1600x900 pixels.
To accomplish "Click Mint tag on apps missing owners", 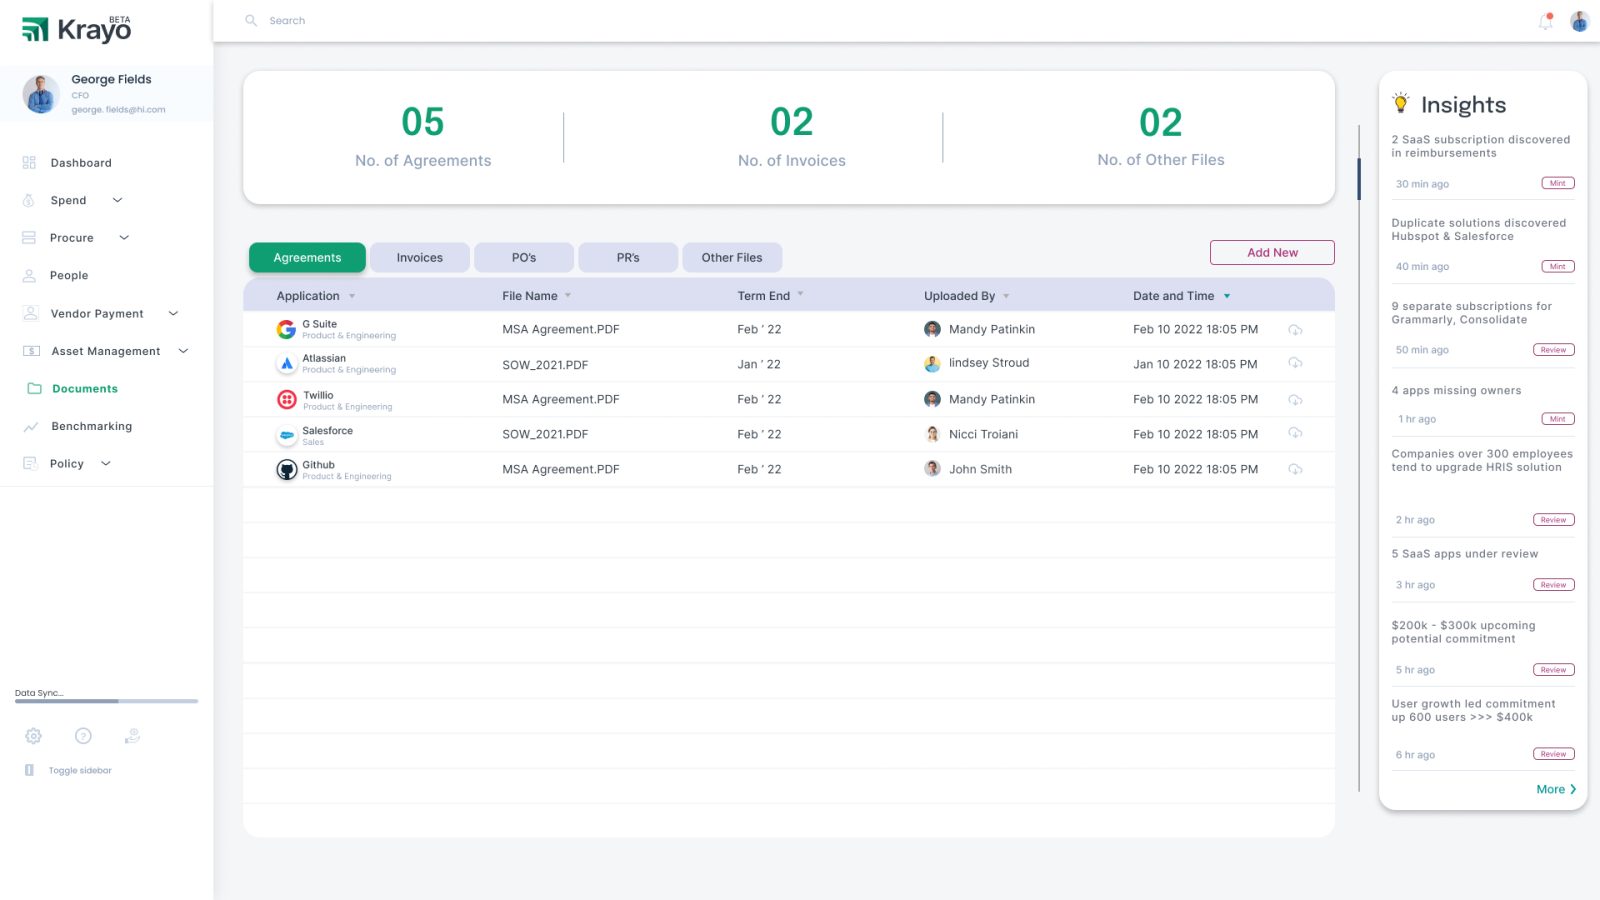I will point(1558,419).
